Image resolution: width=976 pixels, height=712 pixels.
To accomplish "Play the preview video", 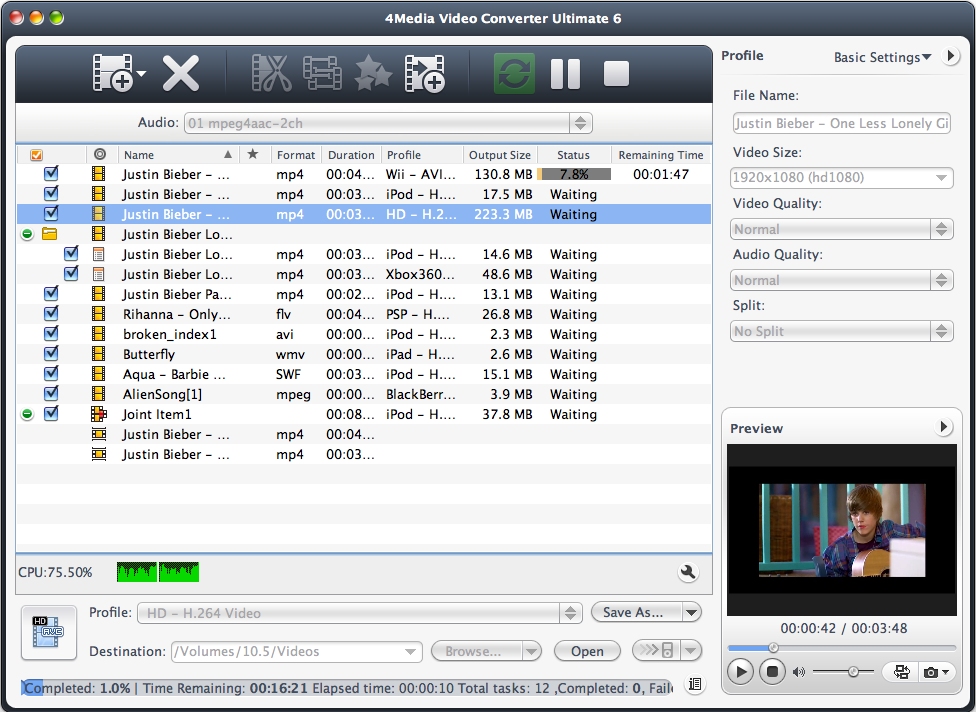I will click(740, 672).
